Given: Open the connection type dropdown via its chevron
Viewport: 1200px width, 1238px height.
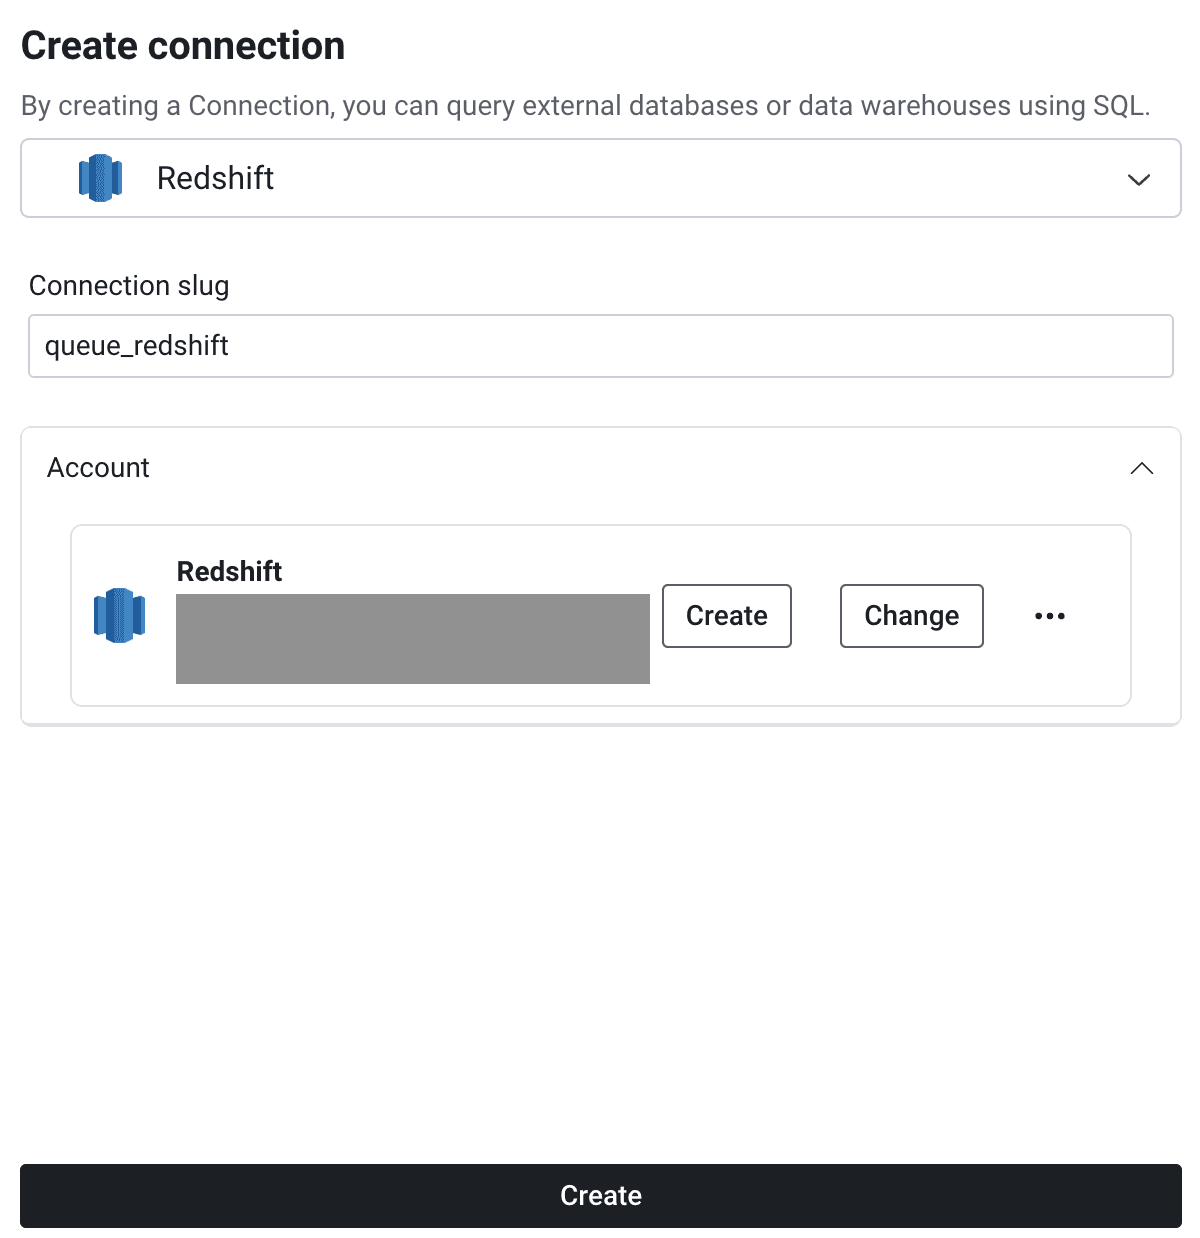Looking at the screenshot, I should tap(1138, 180).
